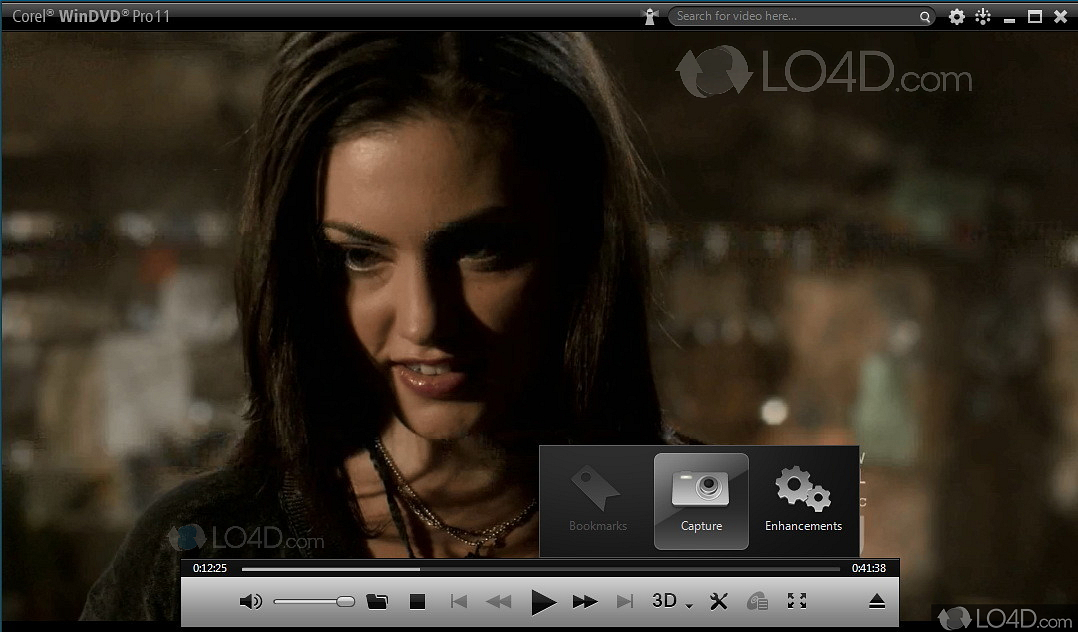Click the tools wrench icon in playback bar
The width and height of the screenshot is (1078, 632).
[718, 600]
